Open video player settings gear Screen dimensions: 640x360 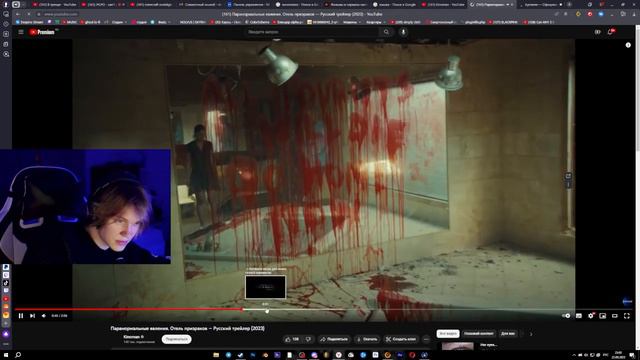(591, 316)
